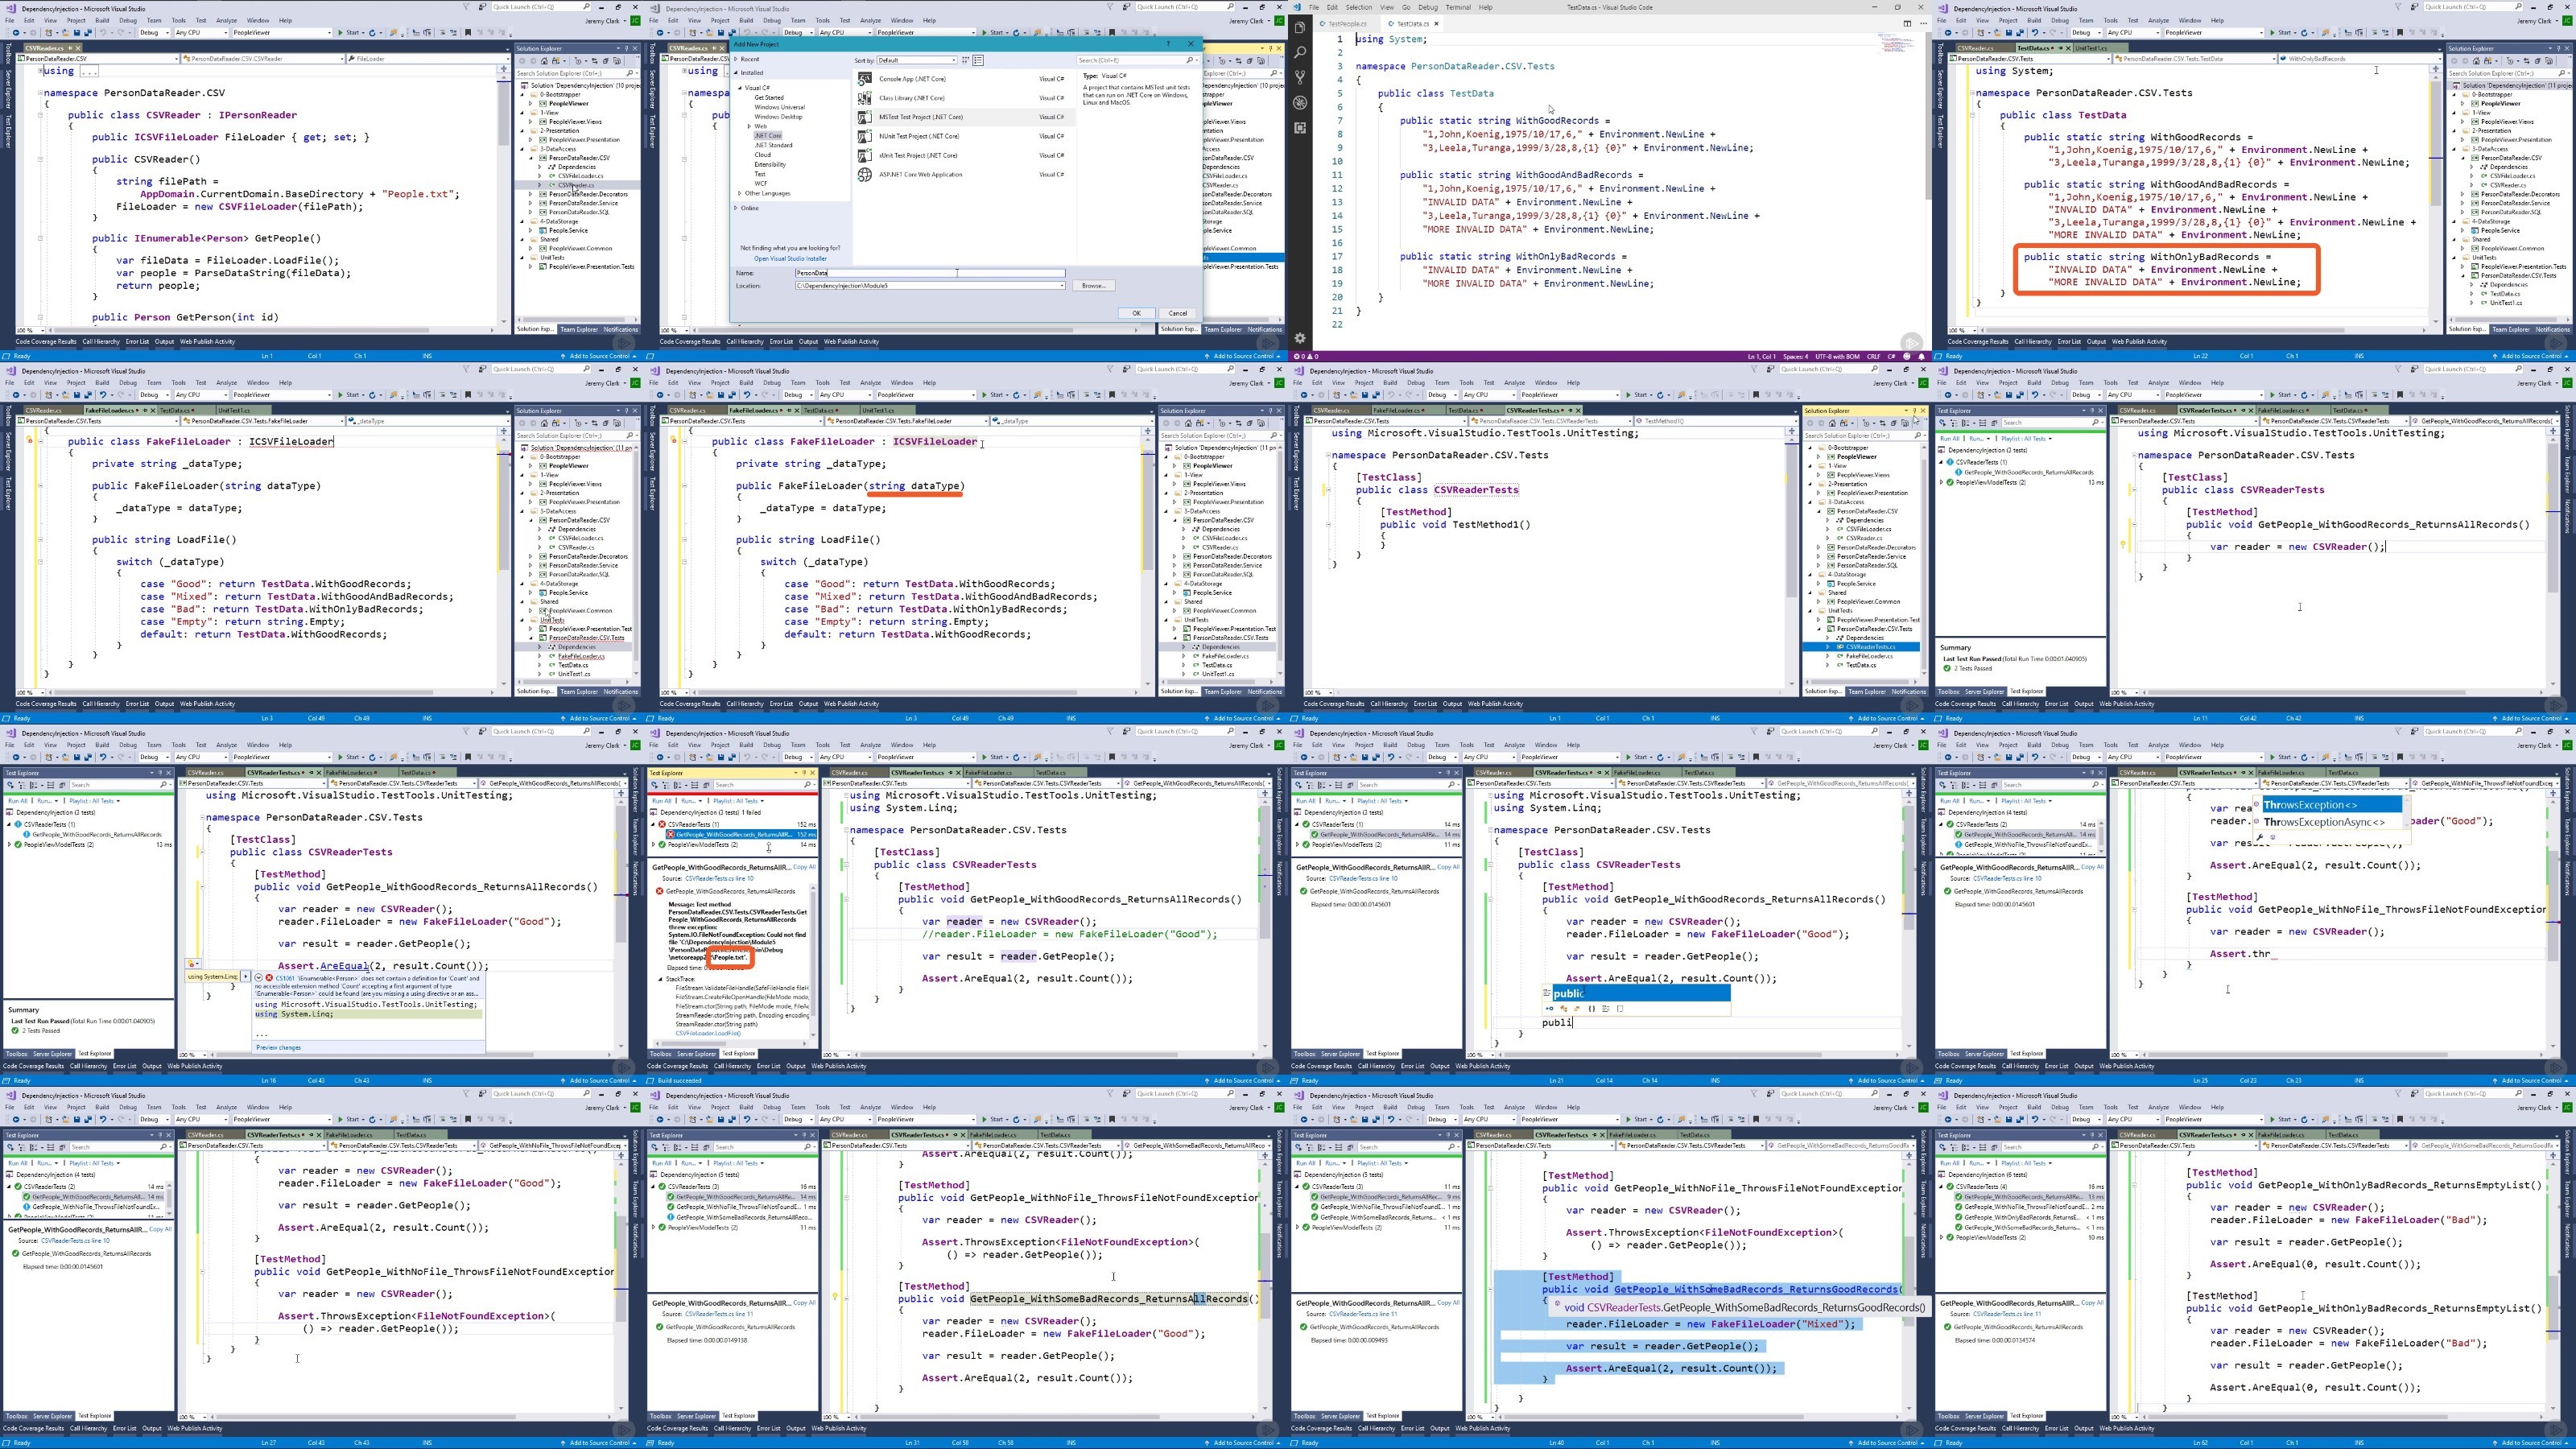Expand Other Languages in template tree

tap(739, 193)
